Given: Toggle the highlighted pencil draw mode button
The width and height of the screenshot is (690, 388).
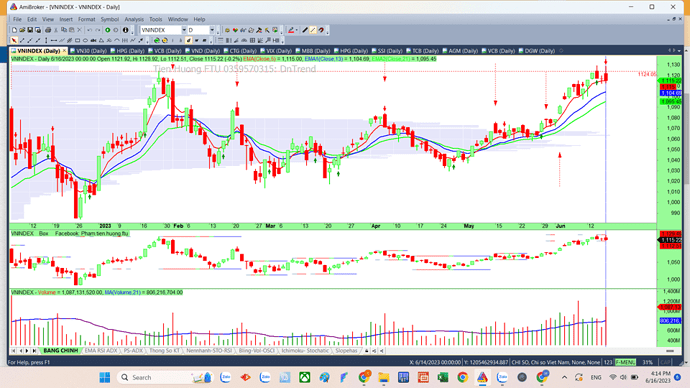Looking at the screenshot, I should tap(313, 30).
